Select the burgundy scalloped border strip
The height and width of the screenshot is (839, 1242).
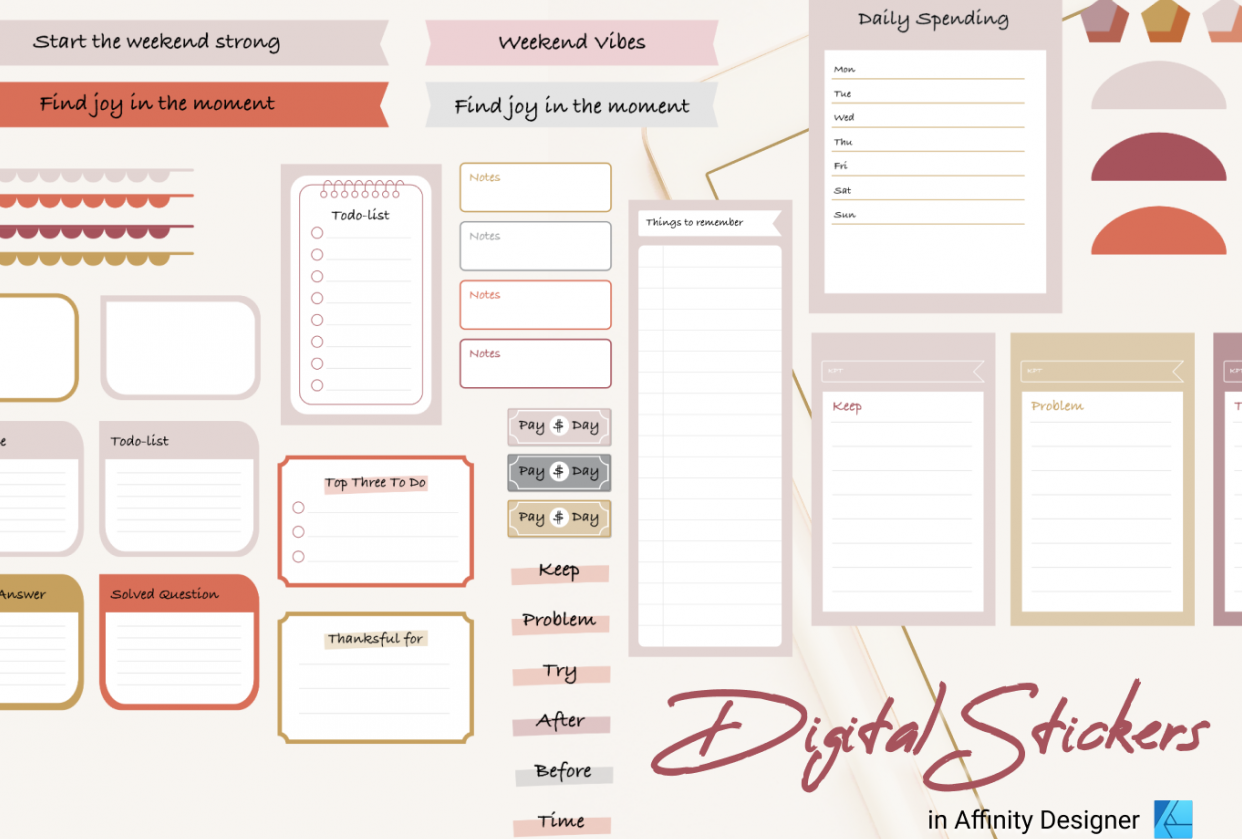pos(97,231)
